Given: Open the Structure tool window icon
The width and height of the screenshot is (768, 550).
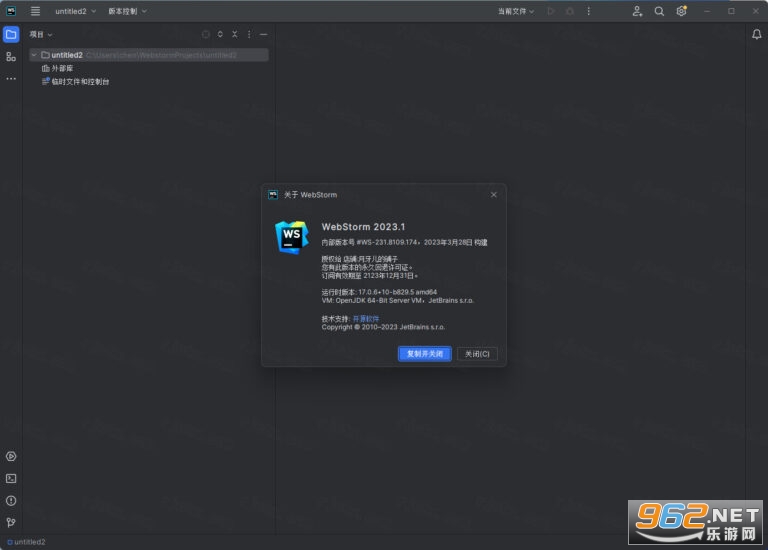Looking at the screenshot, I should pyautogui.click(x=11, y=56).
